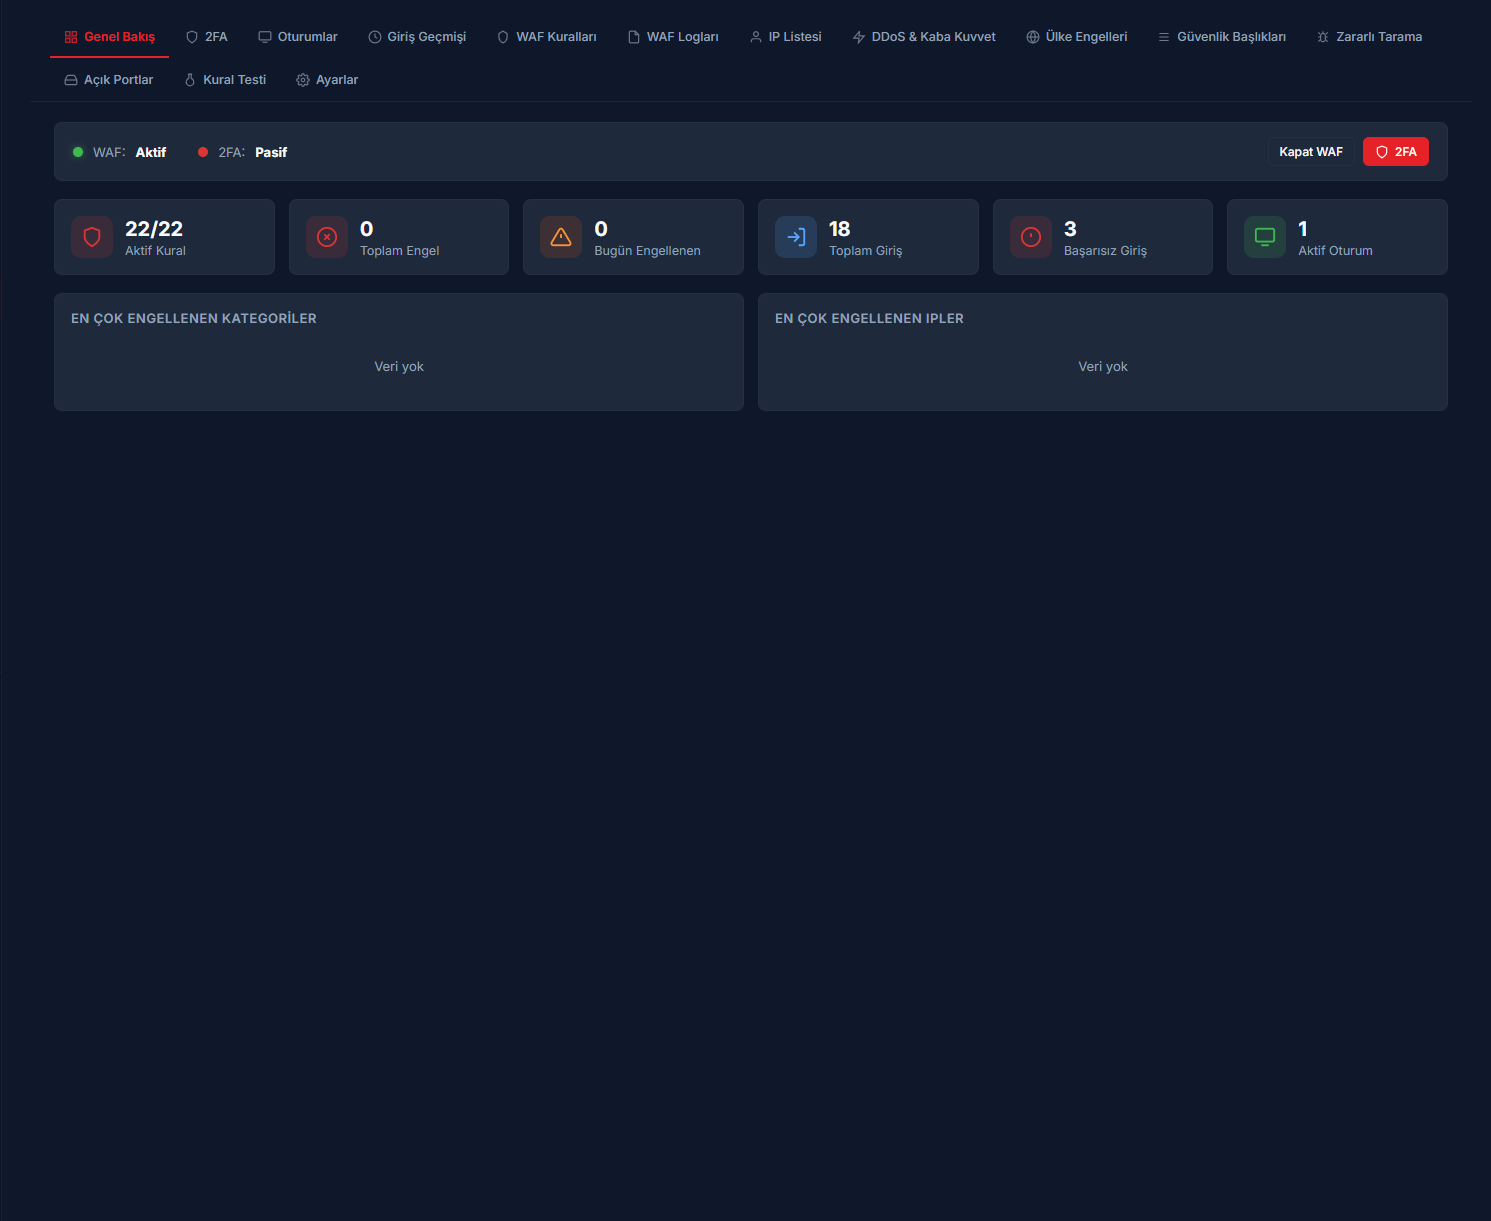Click the green monitor icon for Aktif Oturum
Viewport: 1491px width, 1221px height.
[1265, 237]
